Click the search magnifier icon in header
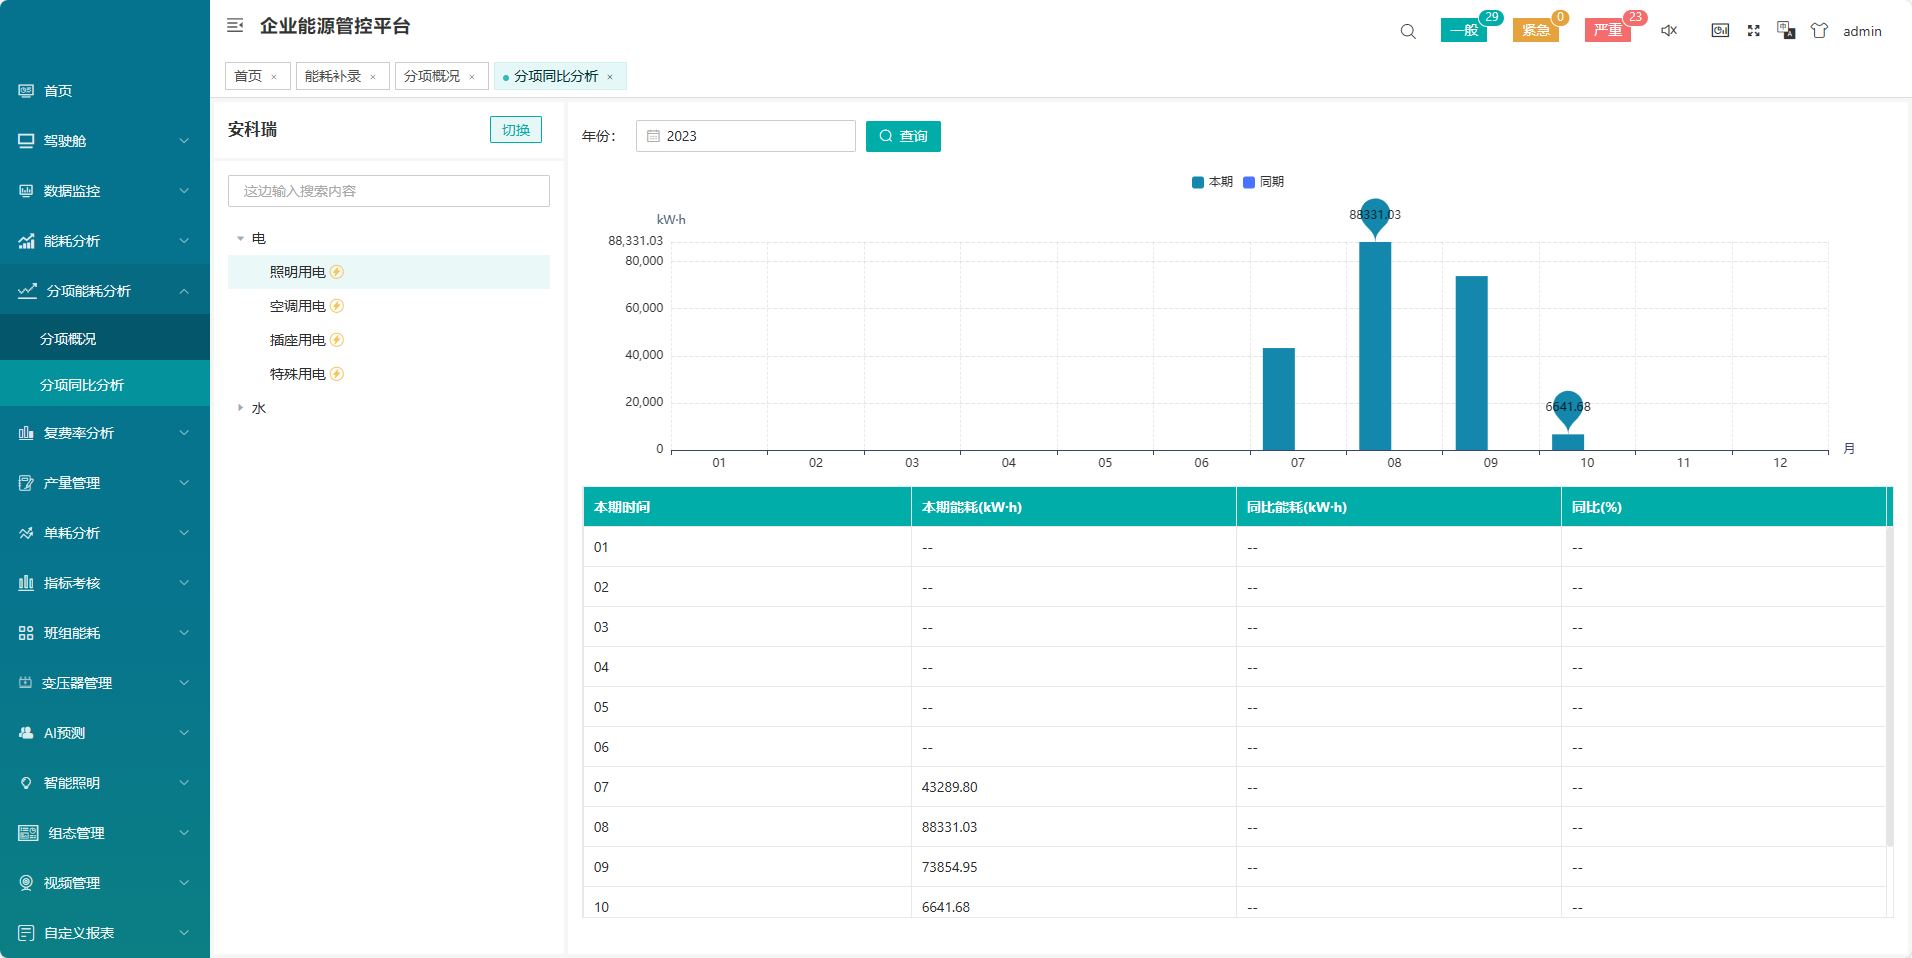The width and height of the screenshot is (1912, 958). click(1408, 31)
